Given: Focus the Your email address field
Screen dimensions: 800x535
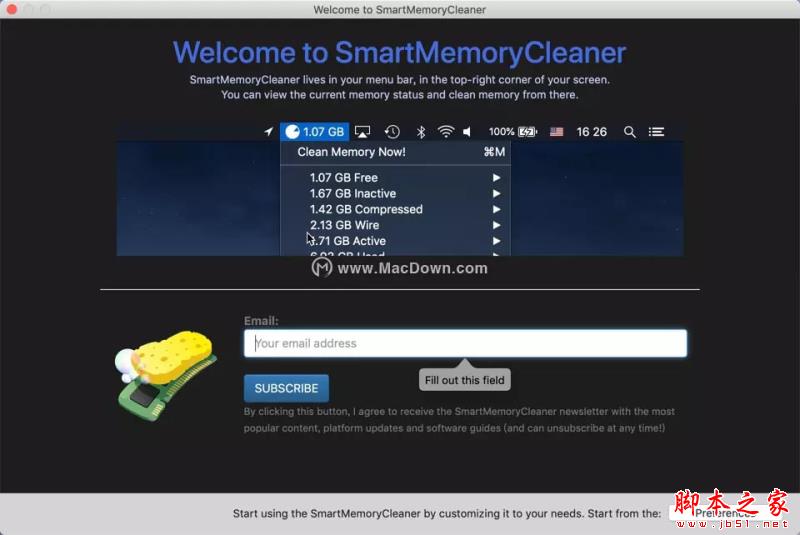Looking at the screenshot, I should click(465, 343).
